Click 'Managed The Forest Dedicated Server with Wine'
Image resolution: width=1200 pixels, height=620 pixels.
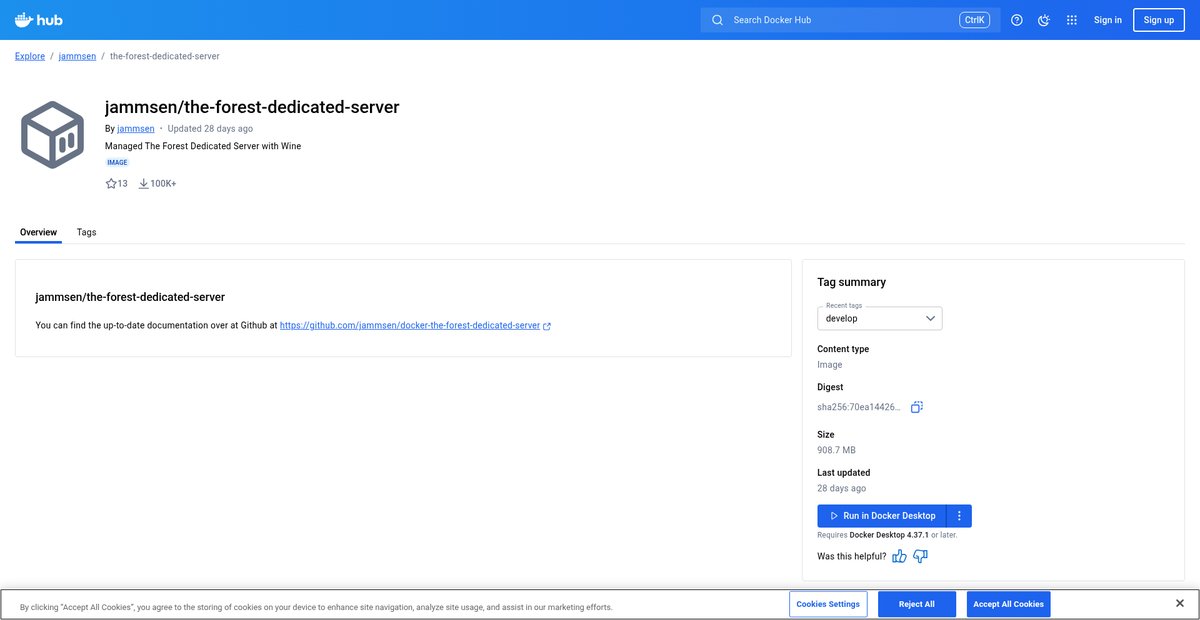point(203,146)
